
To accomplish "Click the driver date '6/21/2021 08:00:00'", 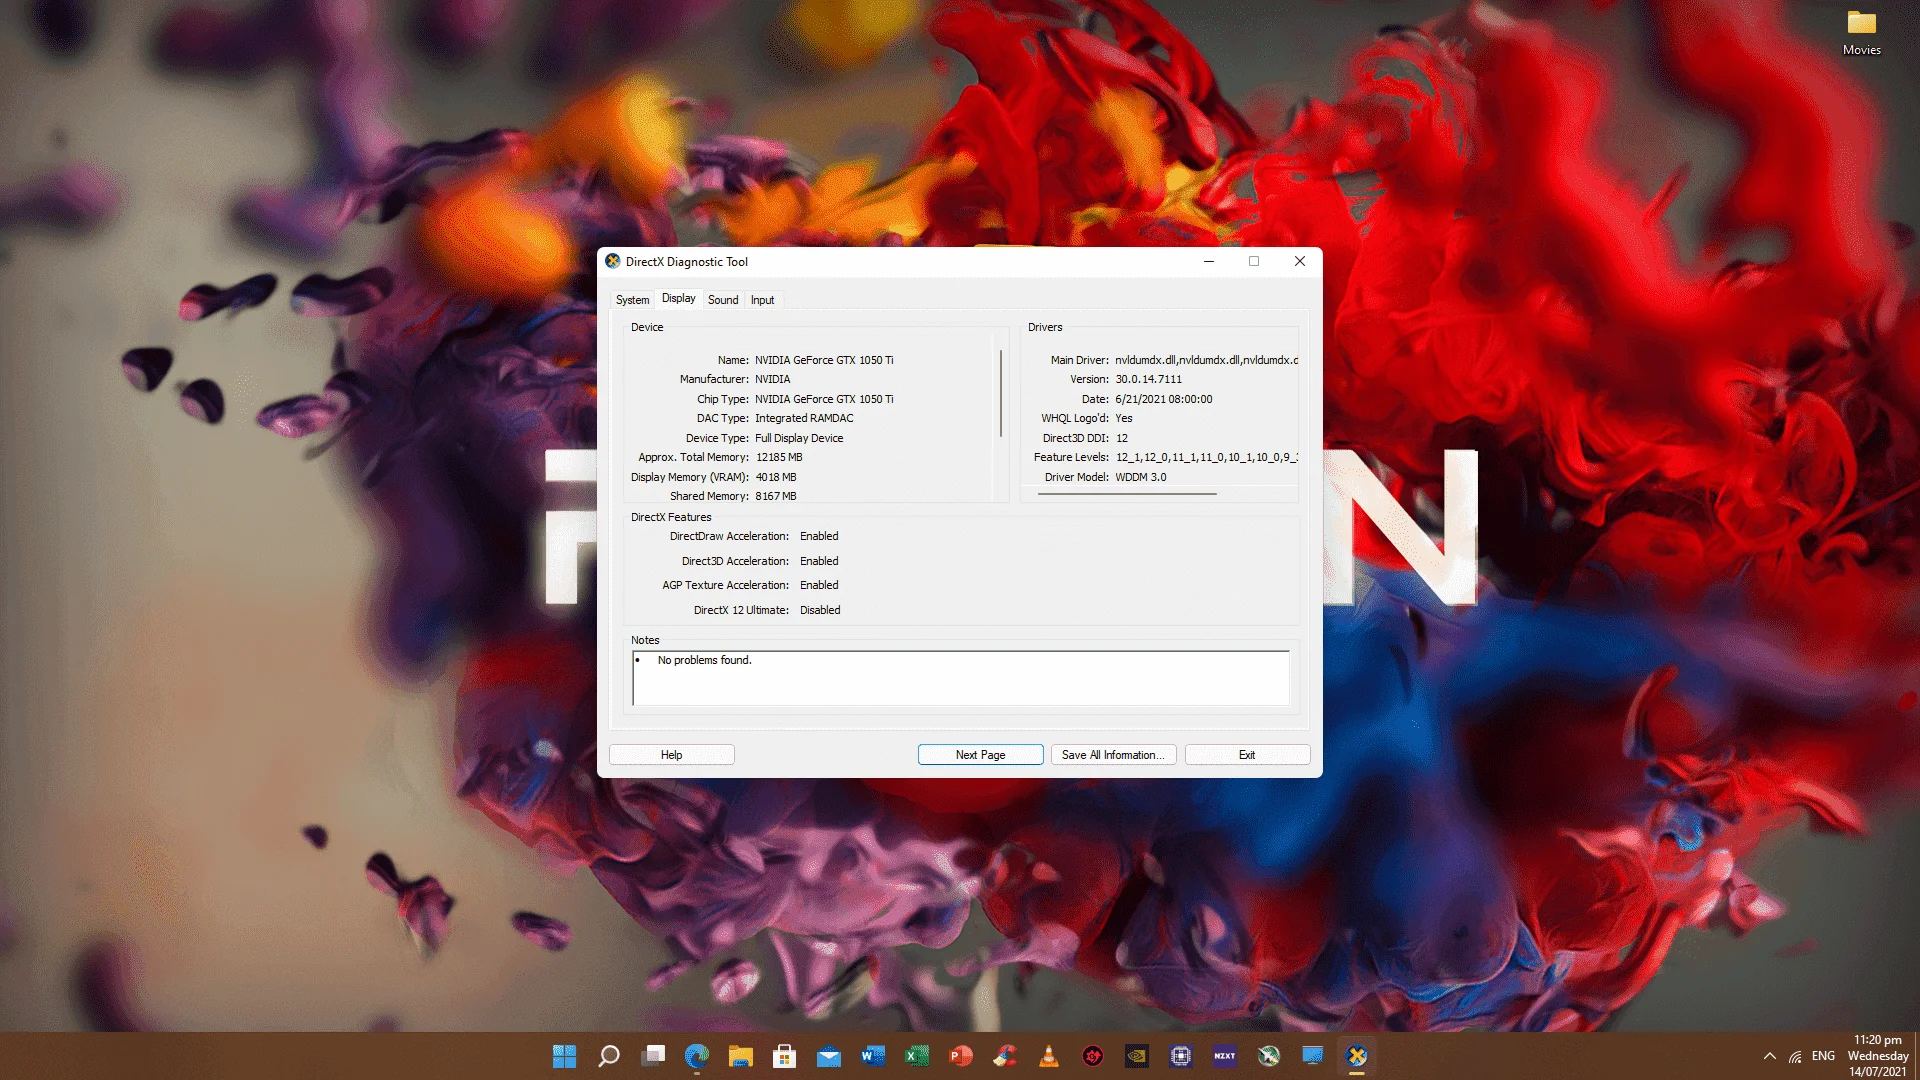I will (x=1164, y=399).
